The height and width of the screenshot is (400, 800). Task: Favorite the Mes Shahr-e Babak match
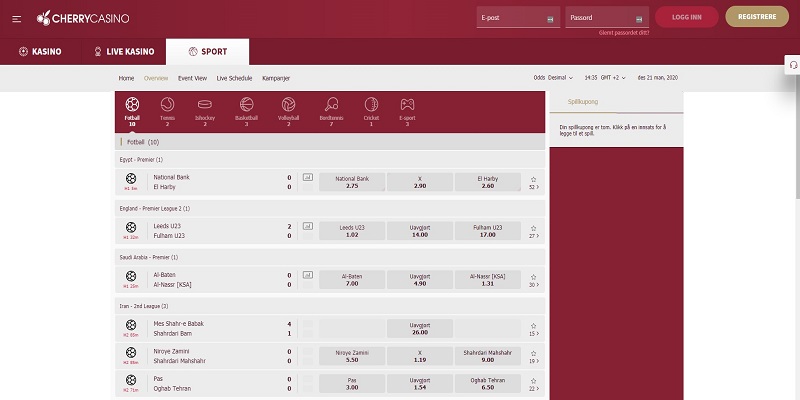pyautogui.click(x=534, y=326)
